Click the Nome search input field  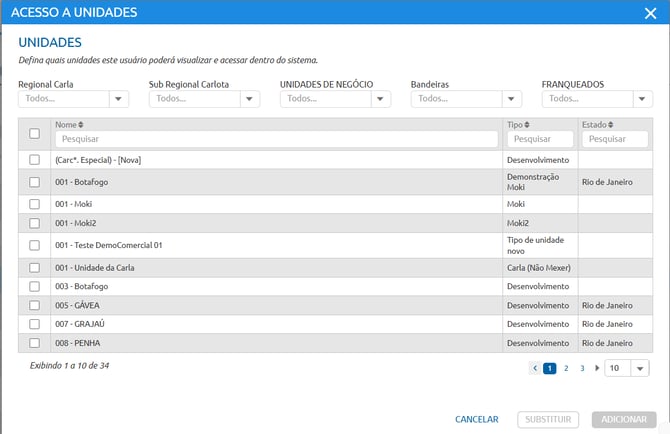point(276,140)
